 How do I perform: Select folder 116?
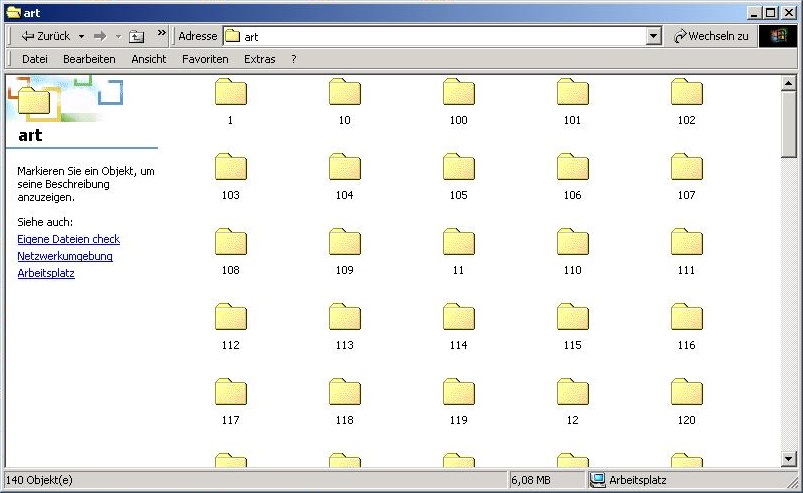pos(687,327)
